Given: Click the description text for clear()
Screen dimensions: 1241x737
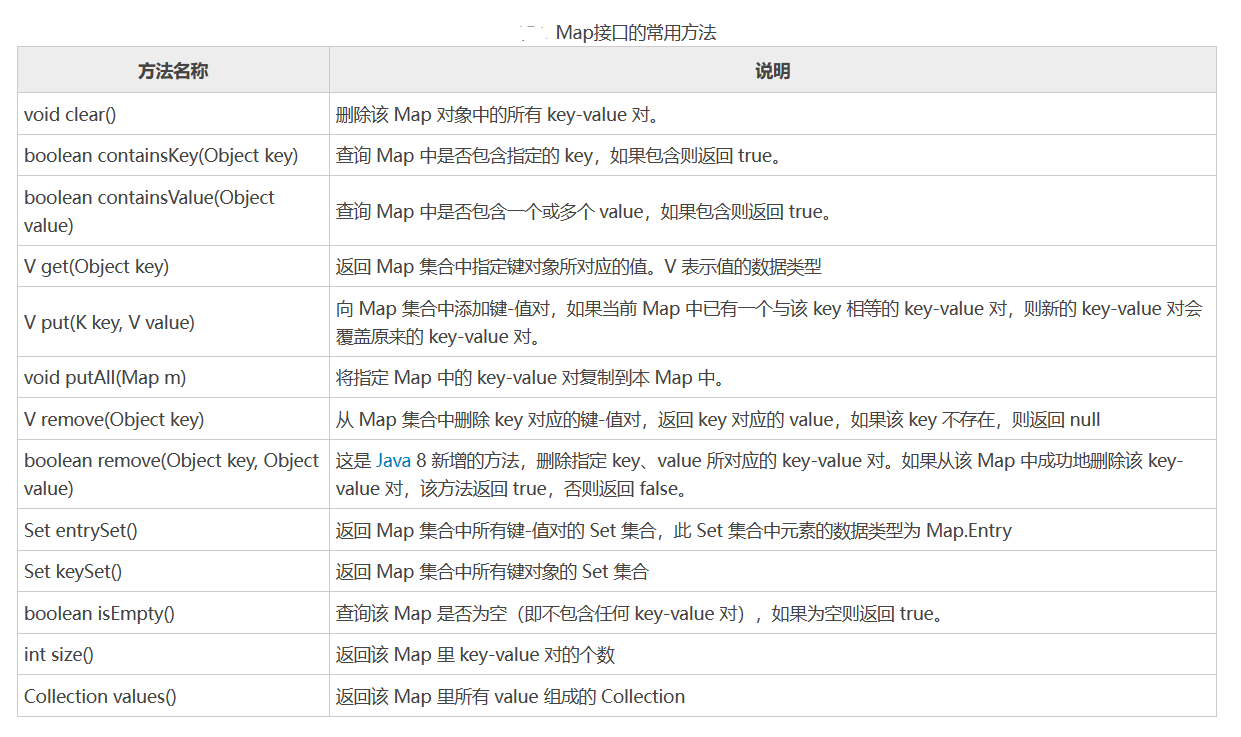Looking at the screenshot, I should click(498, 114).
